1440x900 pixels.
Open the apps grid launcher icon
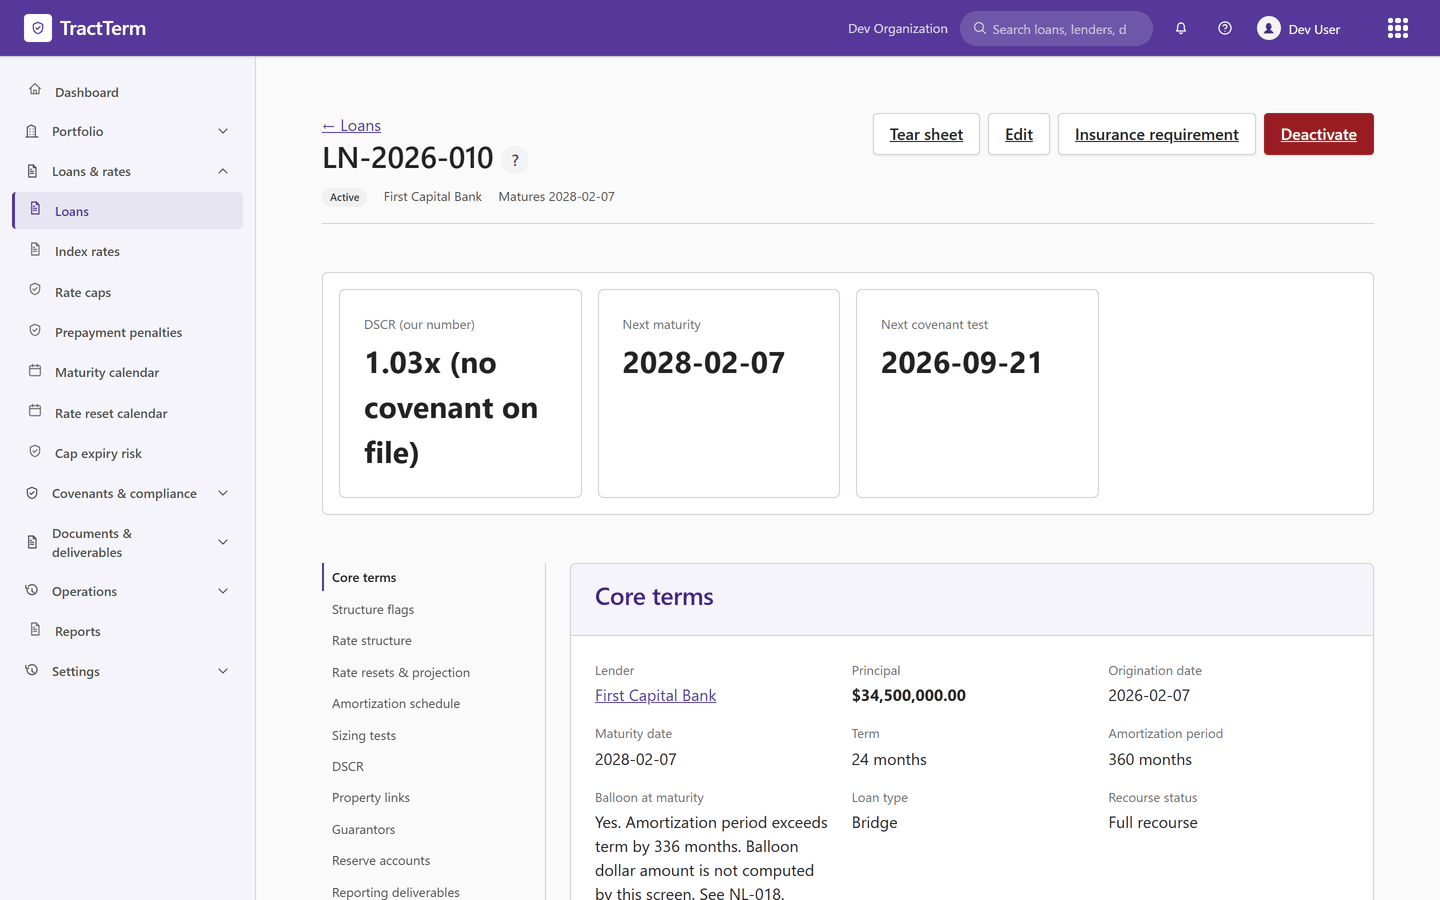1398,28
